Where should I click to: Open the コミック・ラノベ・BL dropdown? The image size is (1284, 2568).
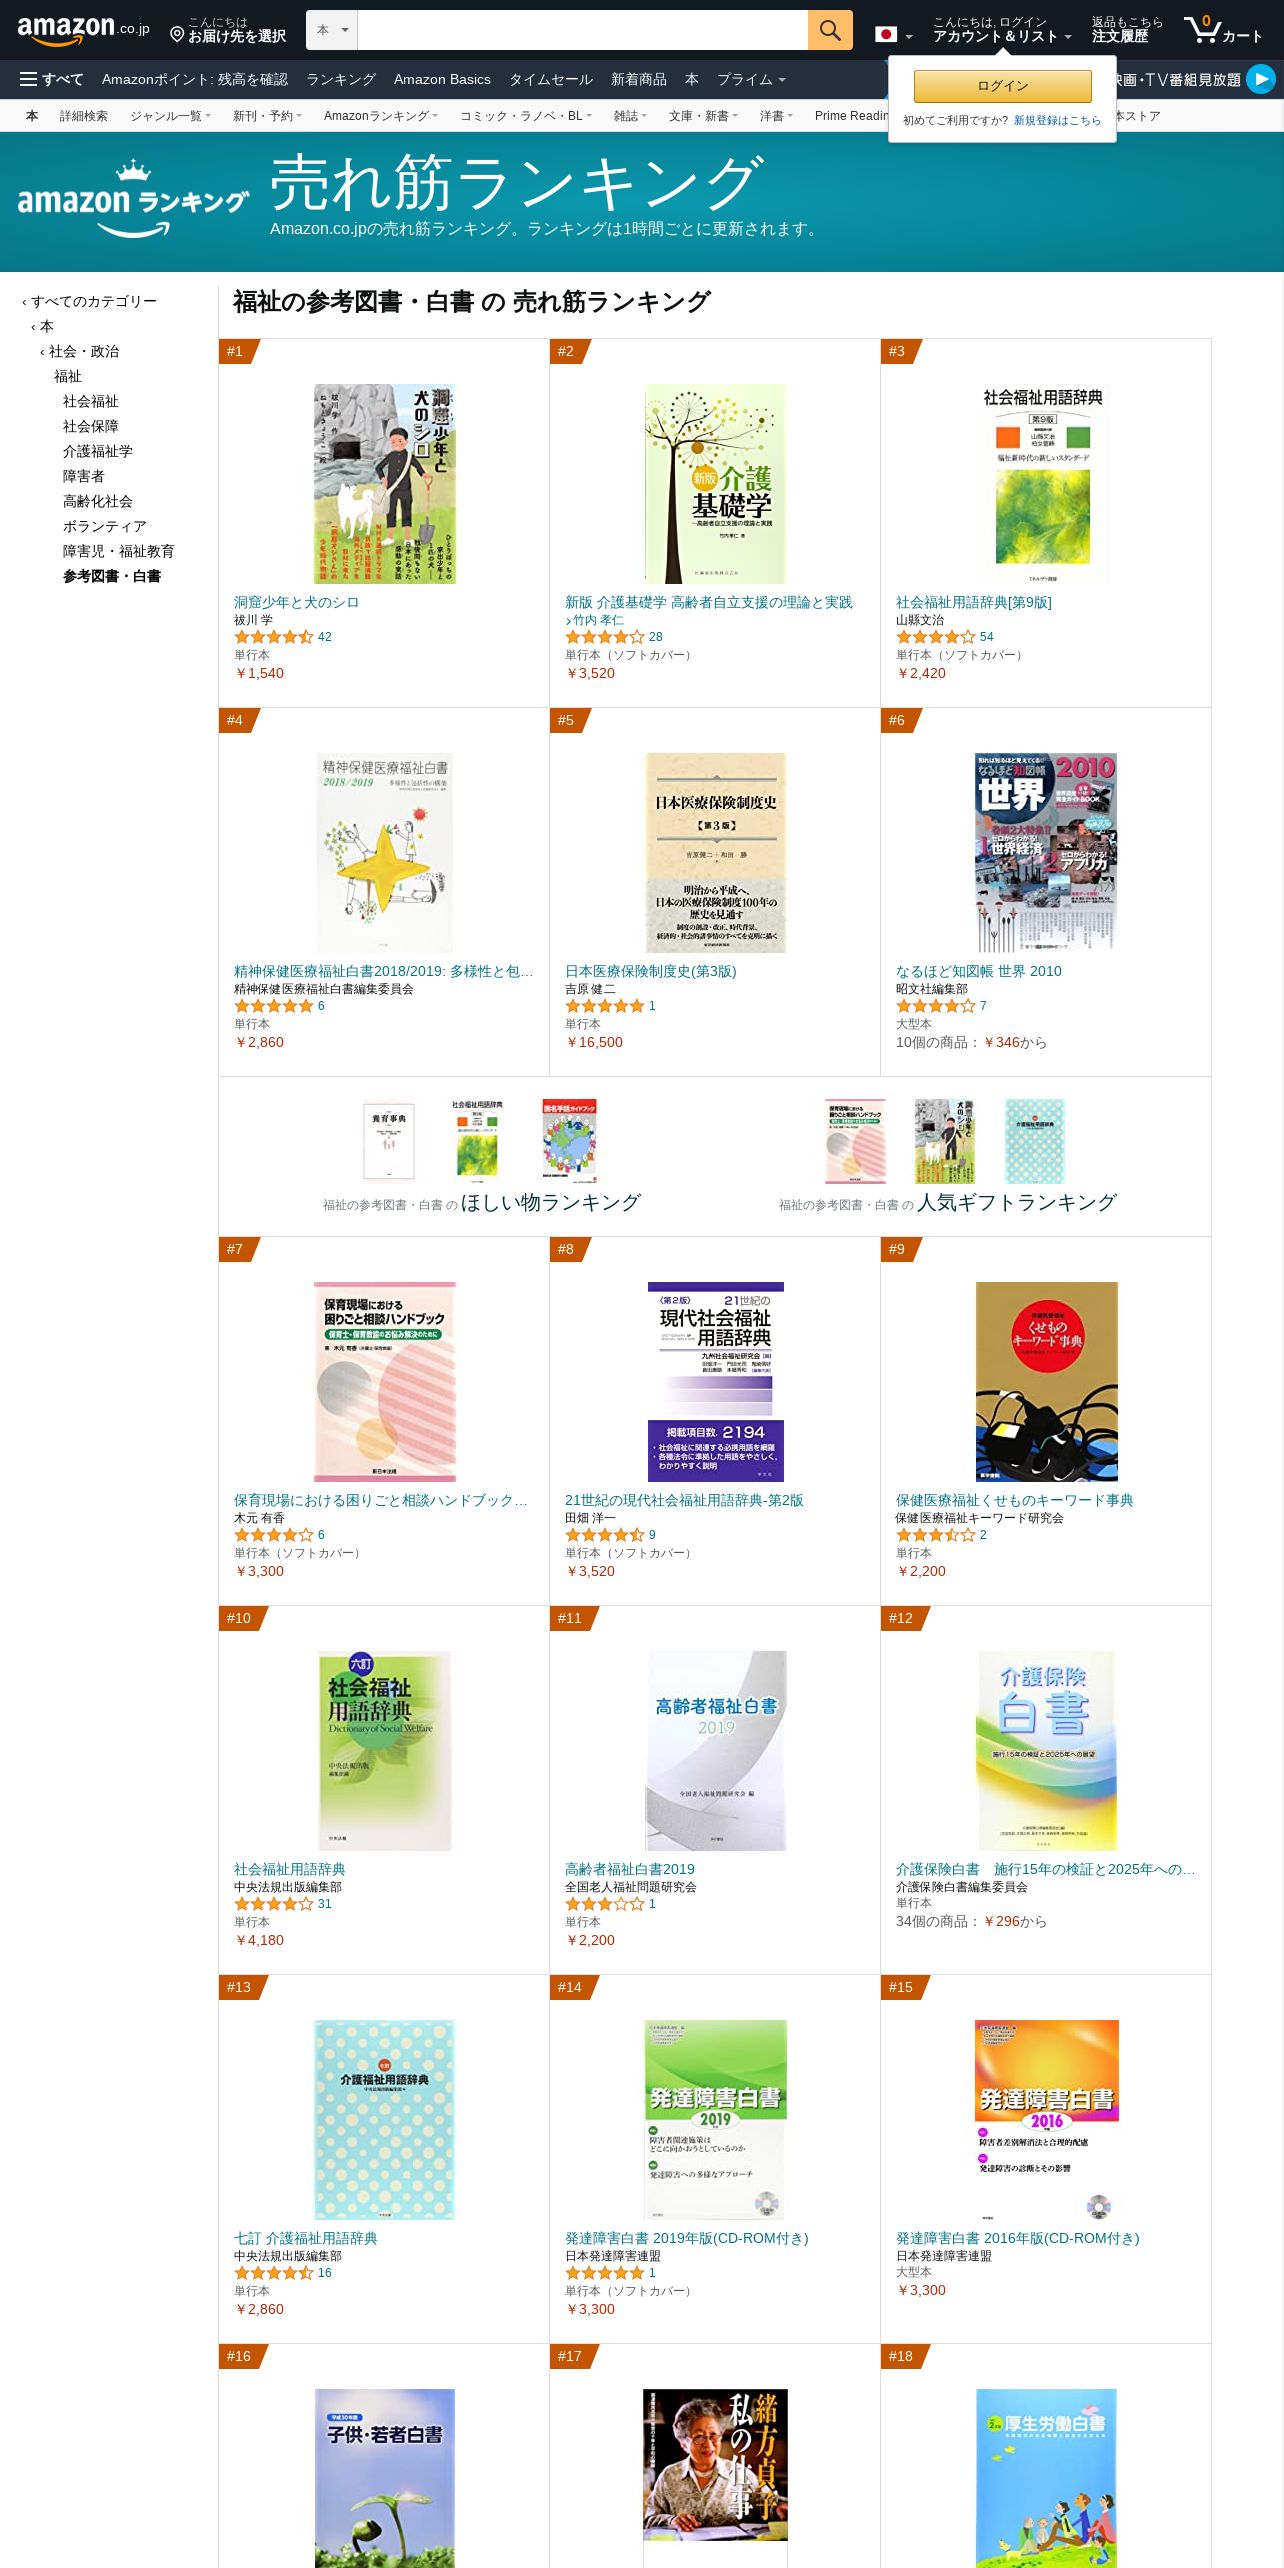(x=526, y=116)
